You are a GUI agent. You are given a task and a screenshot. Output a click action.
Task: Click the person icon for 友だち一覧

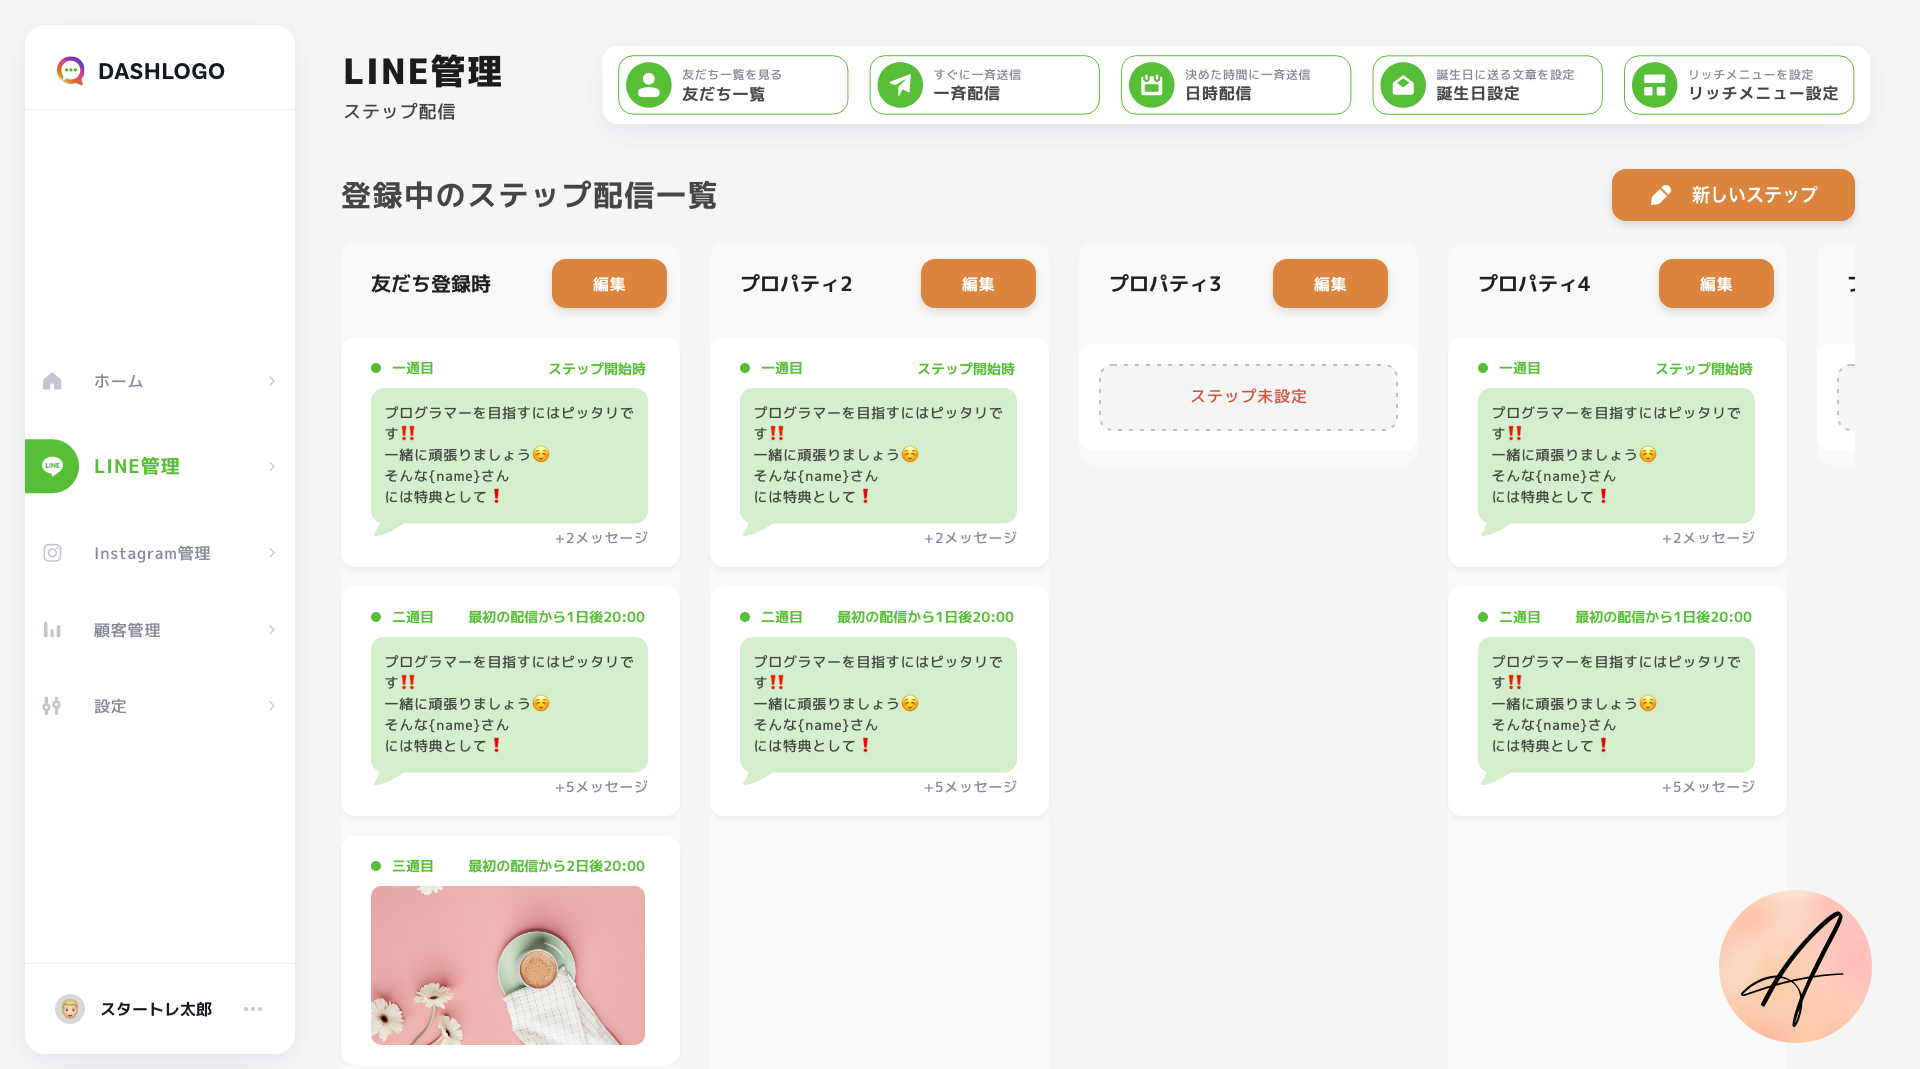tap(649, 85)
